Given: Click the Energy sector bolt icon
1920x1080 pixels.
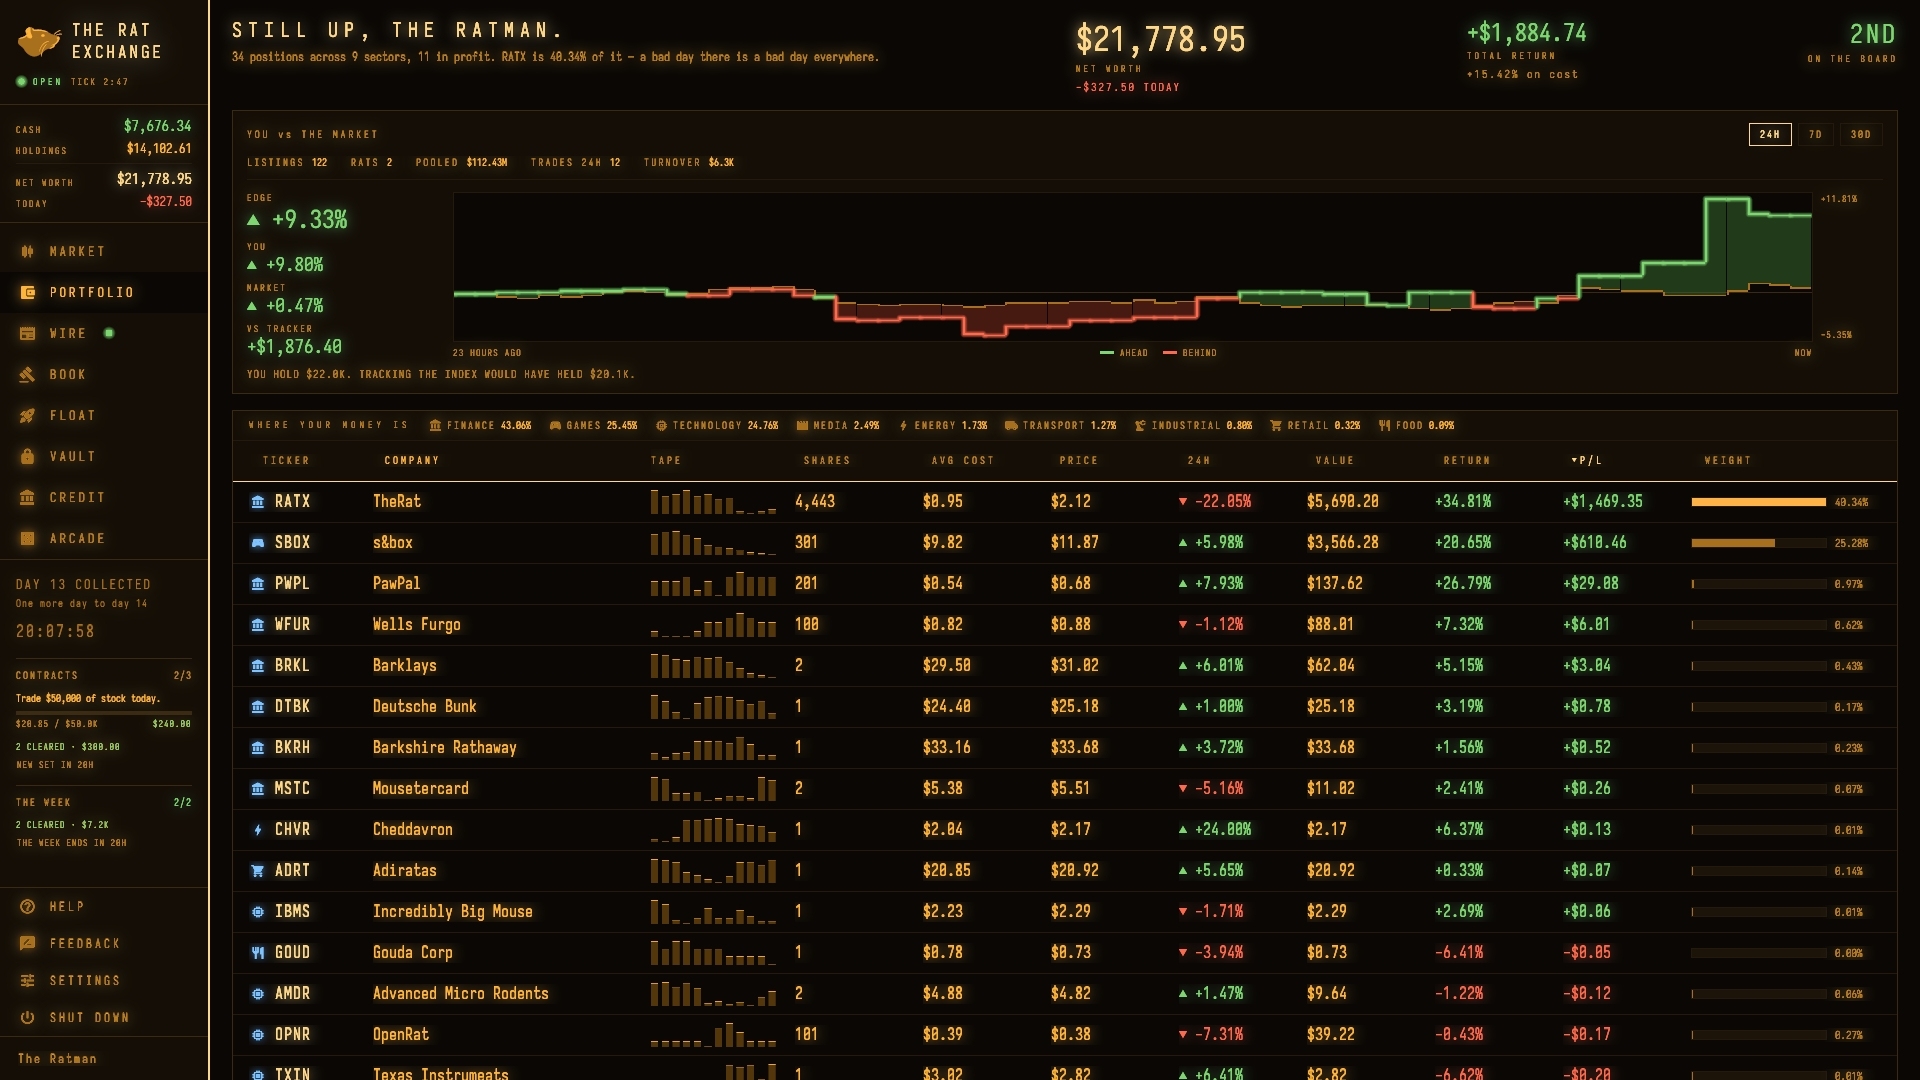Looking at the screenshot, I should [x=903, y=425].
